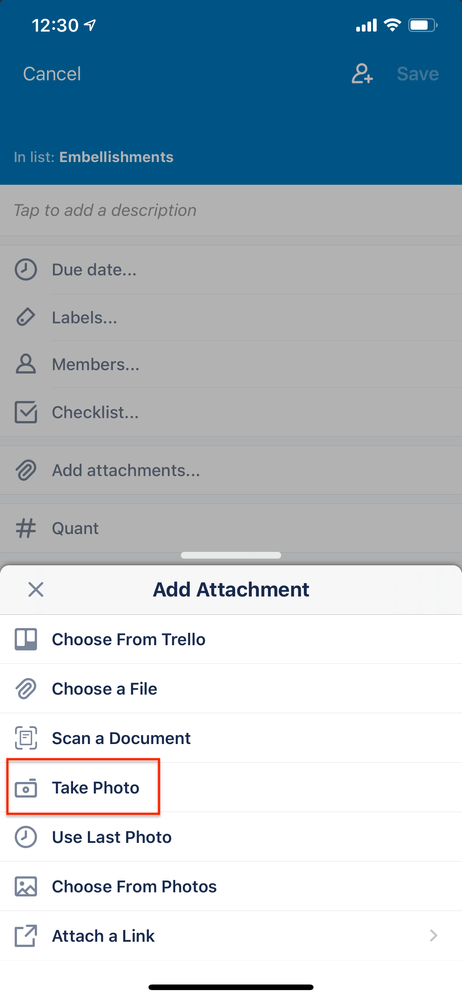Viewport: 462px width, 999px height.
Task: Tap the Trello board icon
Action: [25, 639]
